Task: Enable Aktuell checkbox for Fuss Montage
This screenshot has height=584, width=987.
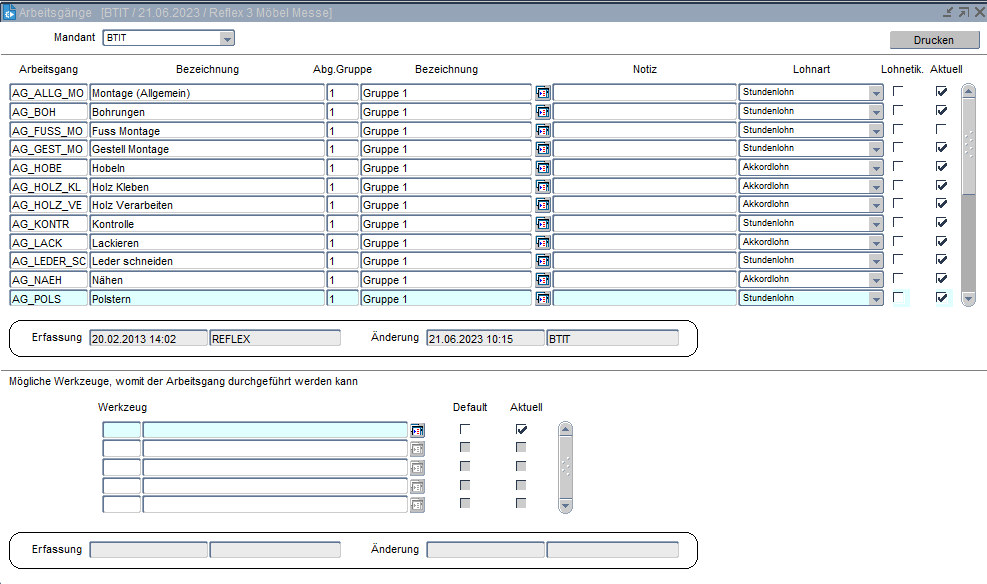Action: click(941, 130)
